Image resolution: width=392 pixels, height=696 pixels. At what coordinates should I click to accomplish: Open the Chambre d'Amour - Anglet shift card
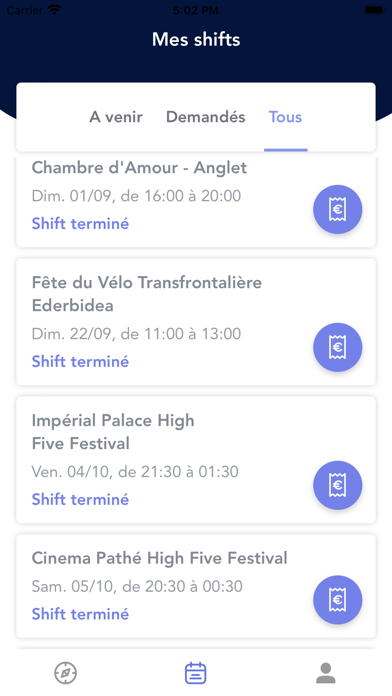tap(196, 202)
